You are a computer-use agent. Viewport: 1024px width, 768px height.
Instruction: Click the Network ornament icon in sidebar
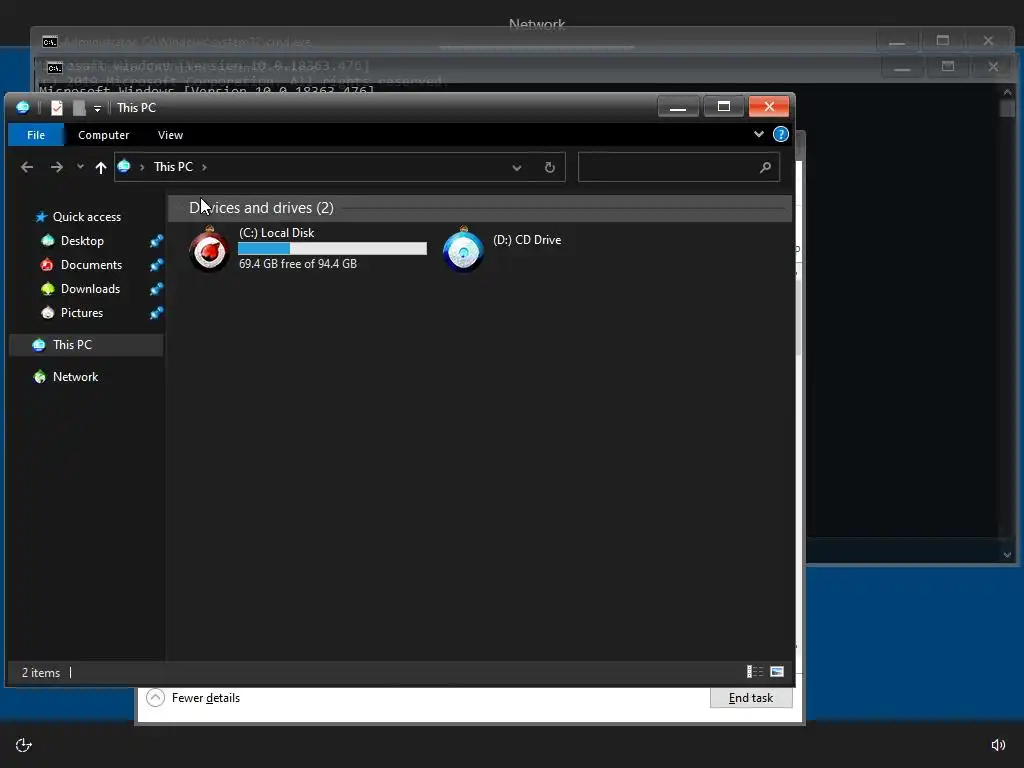pos(40,377)
